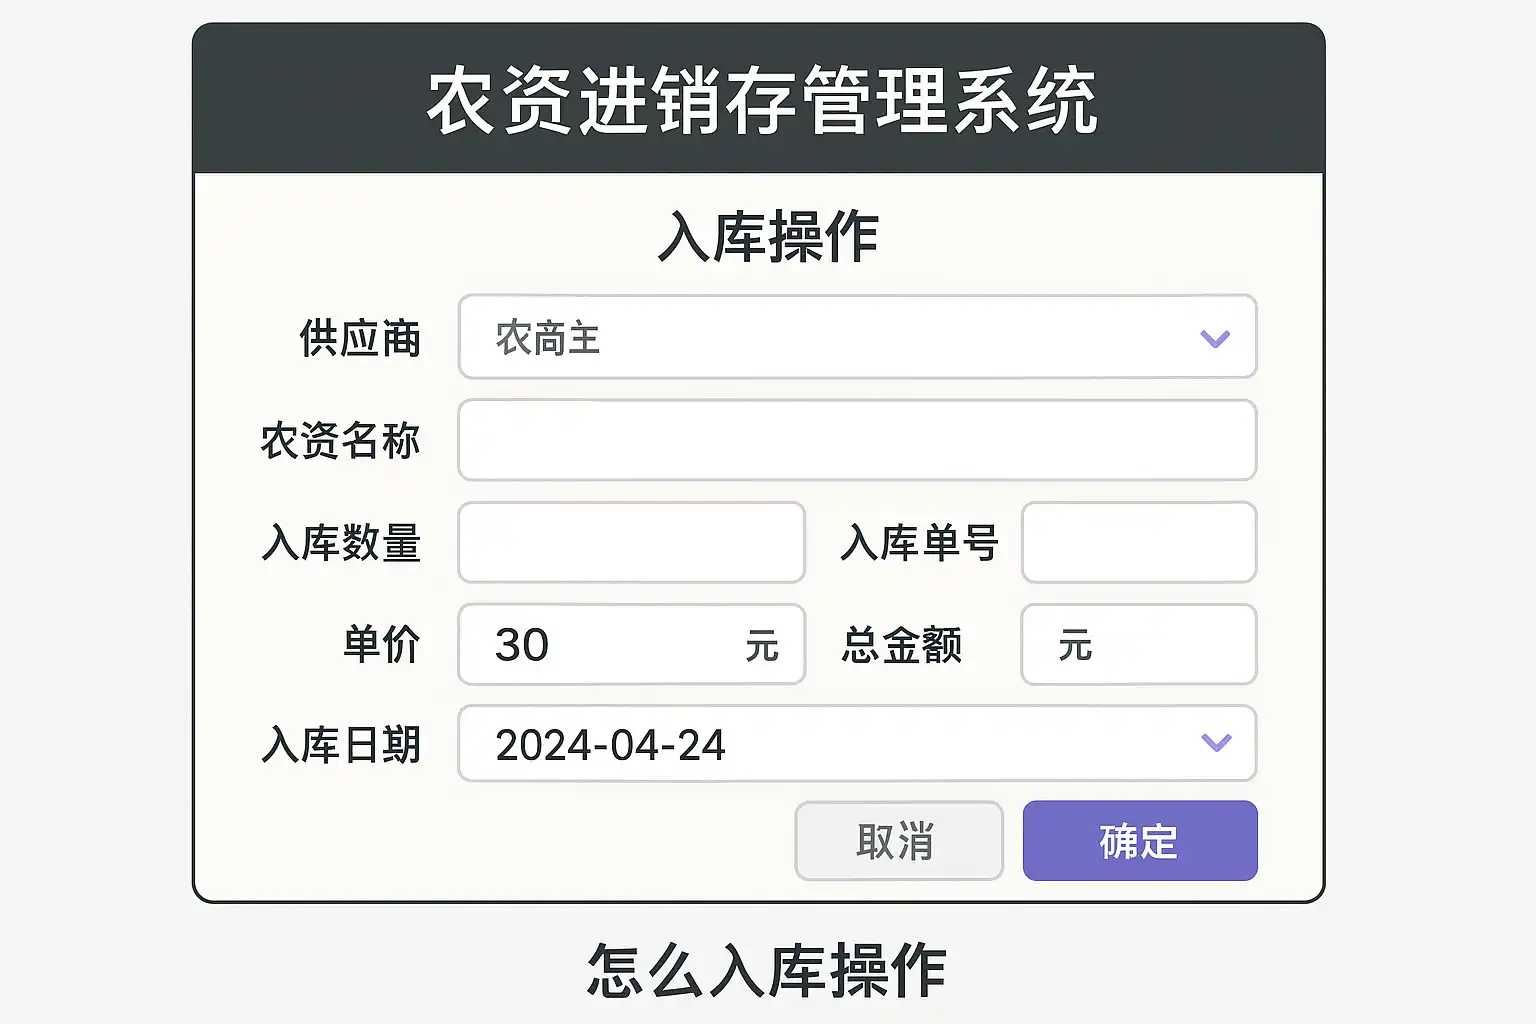Click the 入库单号 field label
Image resolution: width=1536 pixels, height=1024 pixels.
click(919, 543)
